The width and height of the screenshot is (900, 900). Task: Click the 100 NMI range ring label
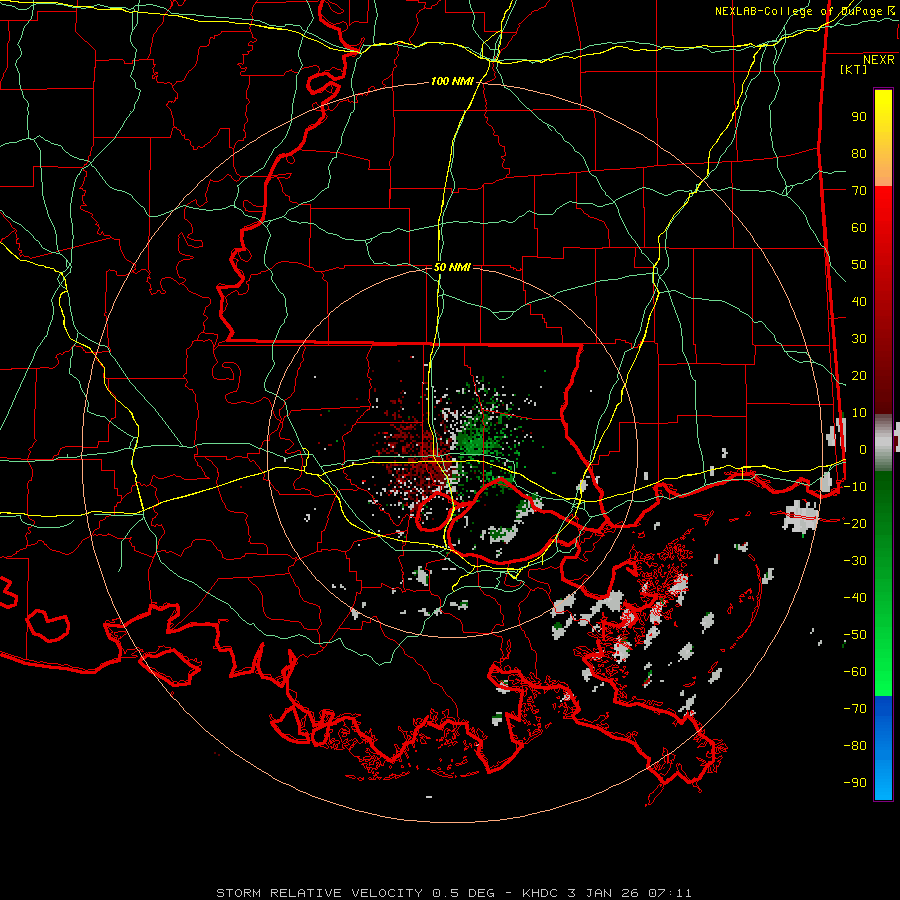pyautogui.click(x=452, y=82)
